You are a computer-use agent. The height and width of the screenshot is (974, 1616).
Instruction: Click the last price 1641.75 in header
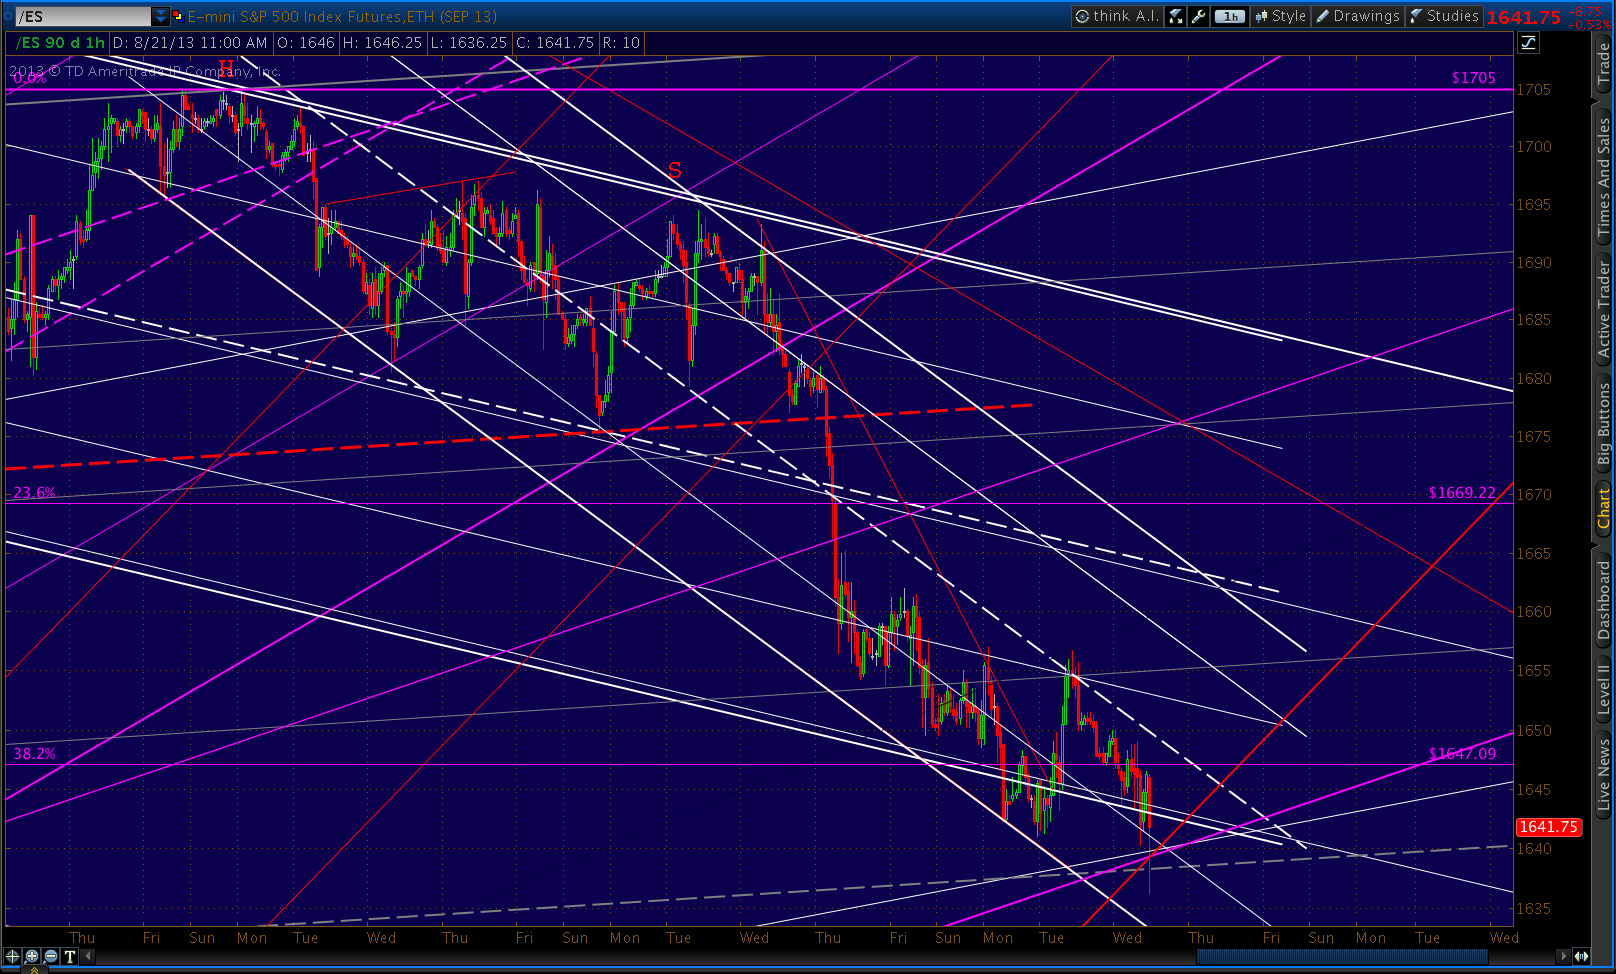click(x=1523, y=17)
